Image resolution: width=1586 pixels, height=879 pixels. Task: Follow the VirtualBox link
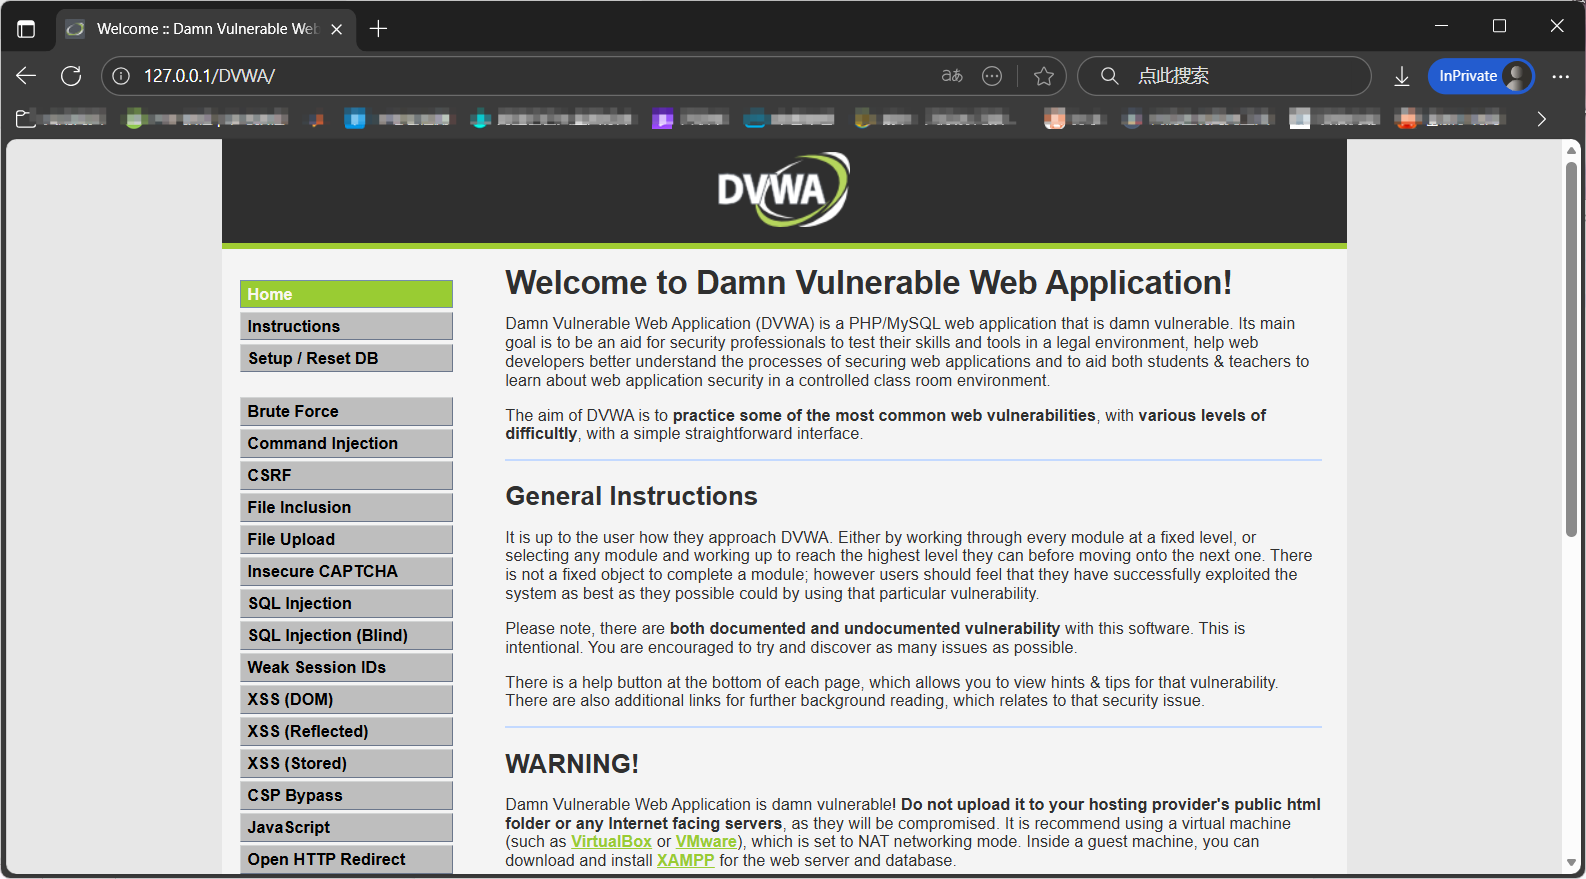611,842
